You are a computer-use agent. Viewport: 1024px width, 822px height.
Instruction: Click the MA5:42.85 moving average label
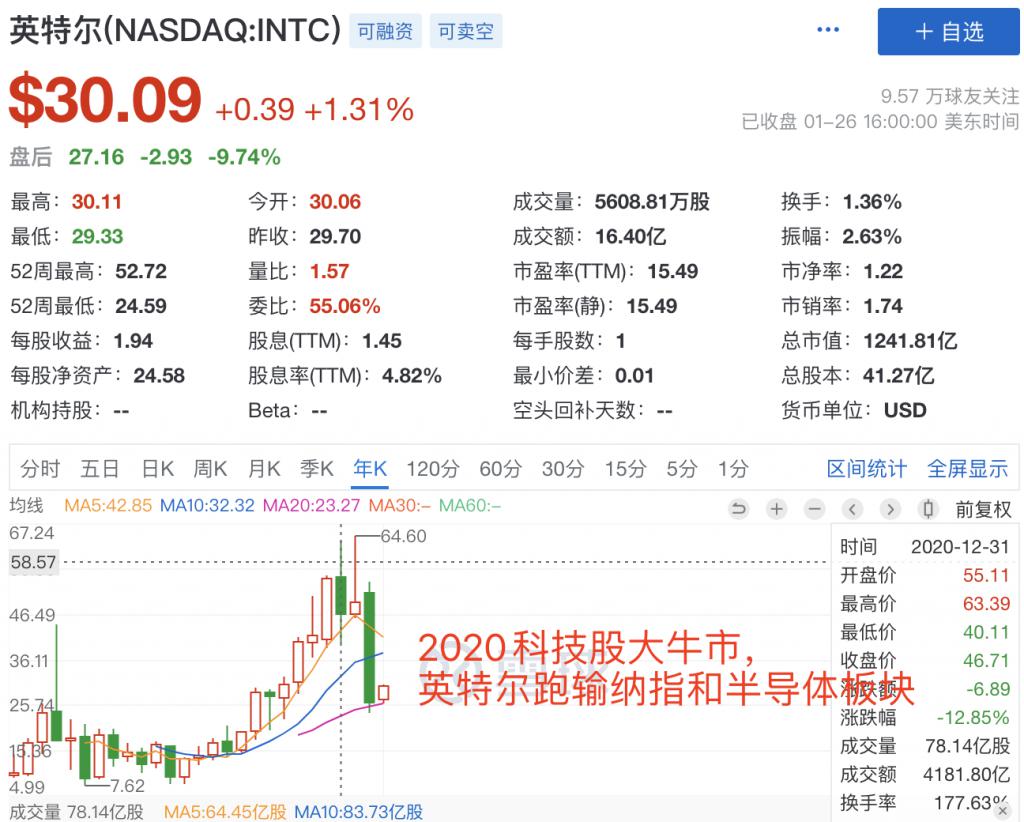coord(108,505)
